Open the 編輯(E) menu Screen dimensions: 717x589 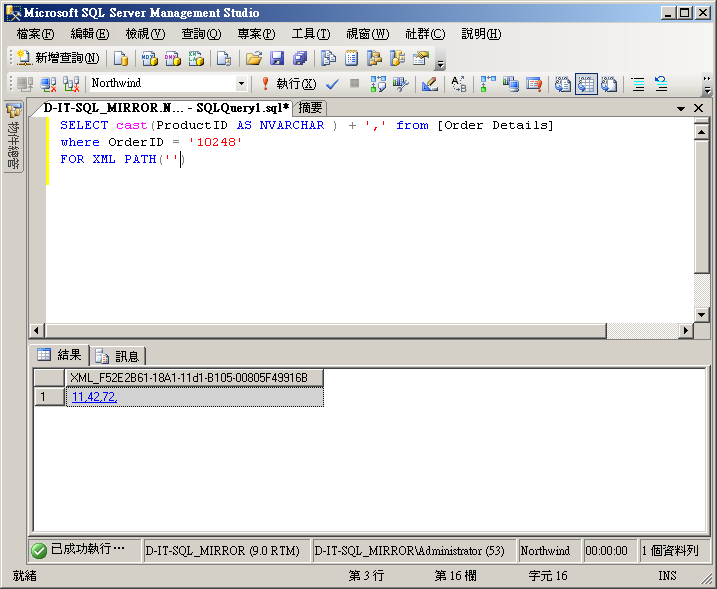[x=90, y=34]
